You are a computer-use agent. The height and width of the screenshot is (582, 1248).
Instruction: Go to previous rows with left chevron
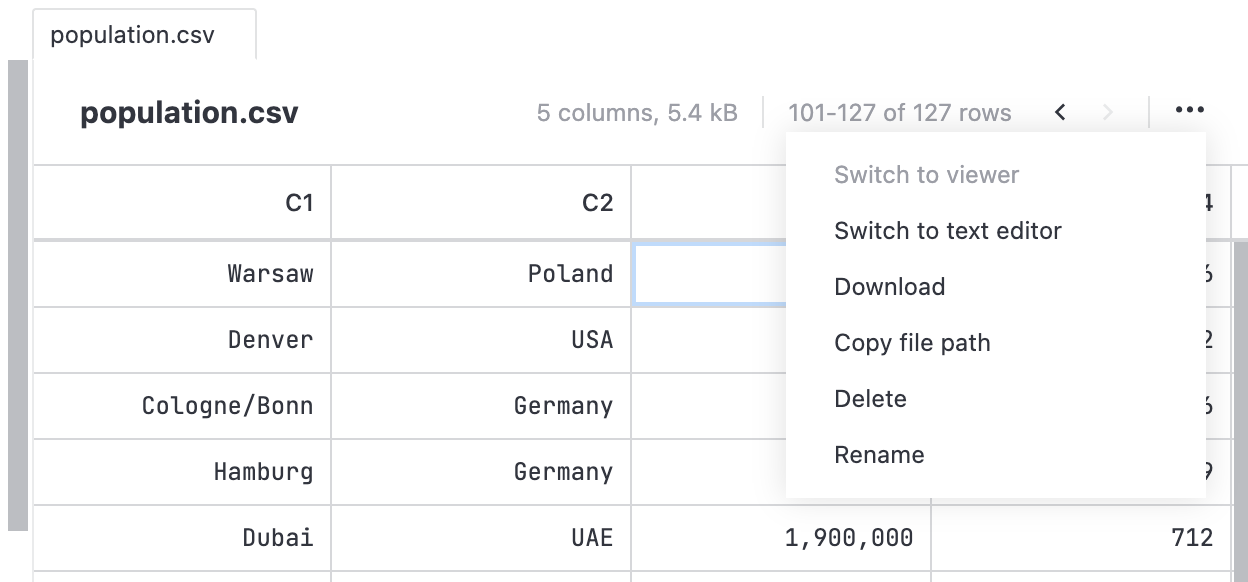pyautogui.click(x=1059, y=112)
